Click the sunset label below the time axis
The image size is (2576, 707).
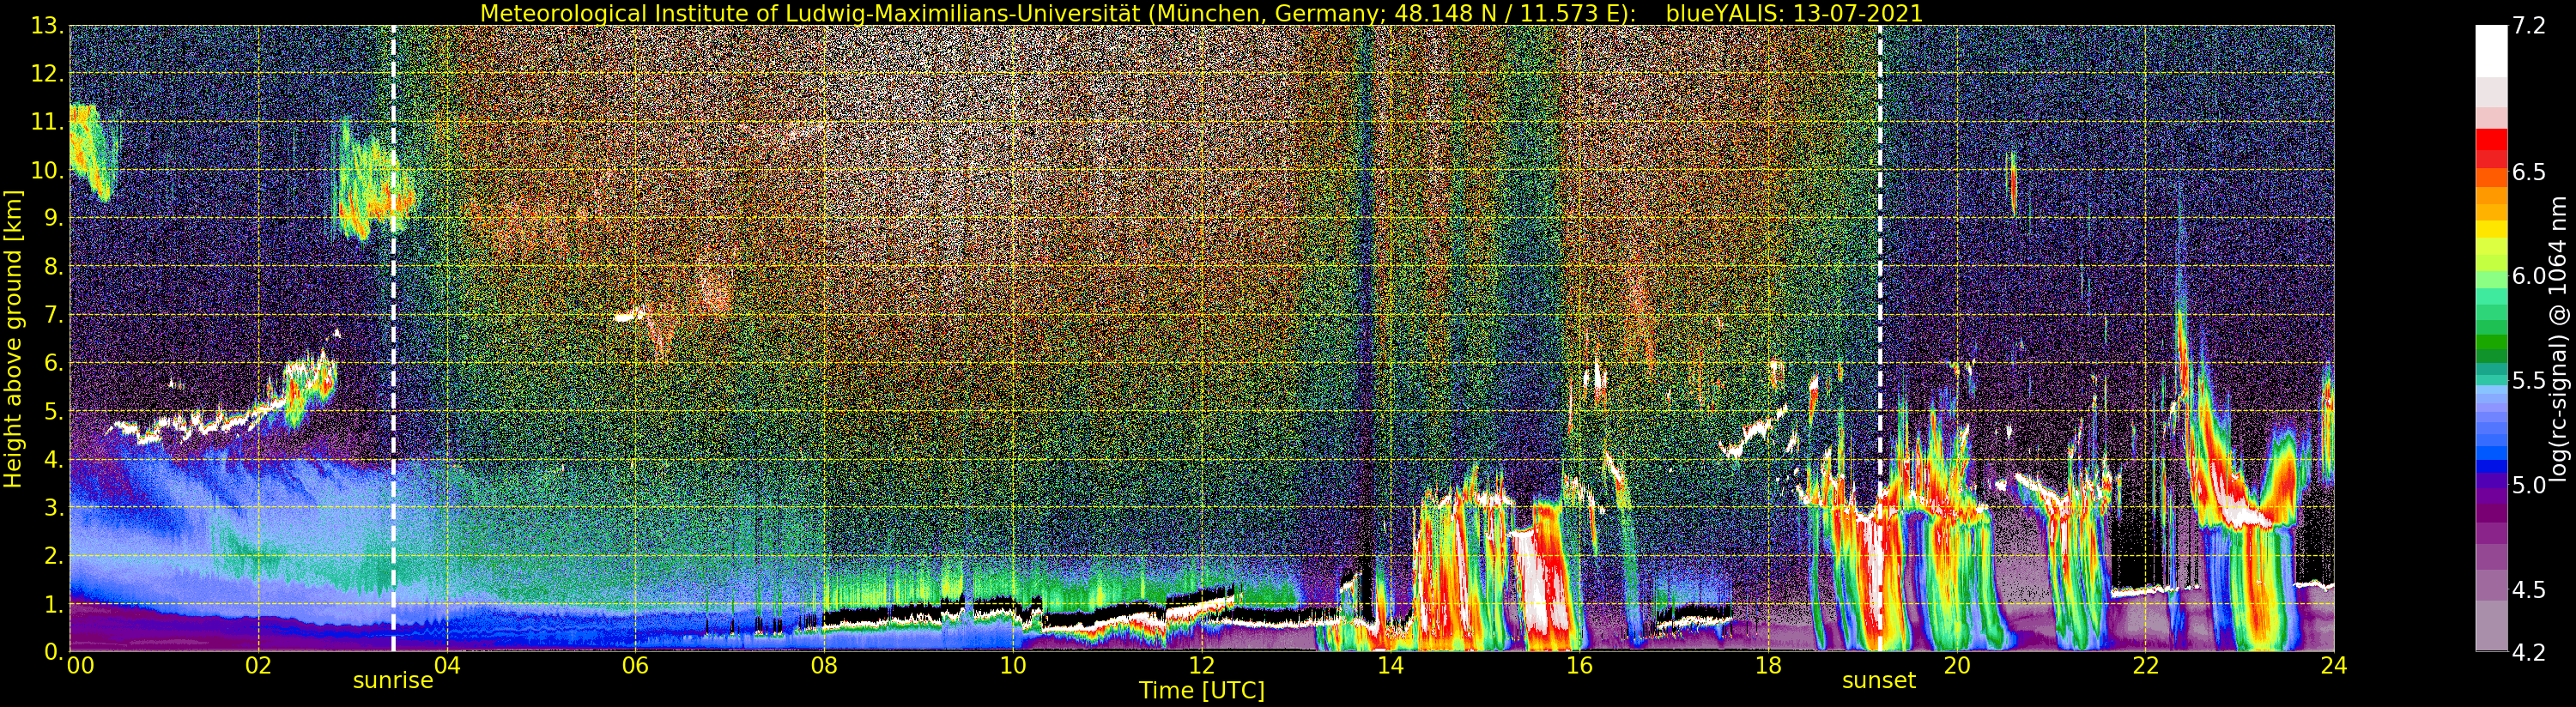pyautogui.click(x=1879, y=681)
